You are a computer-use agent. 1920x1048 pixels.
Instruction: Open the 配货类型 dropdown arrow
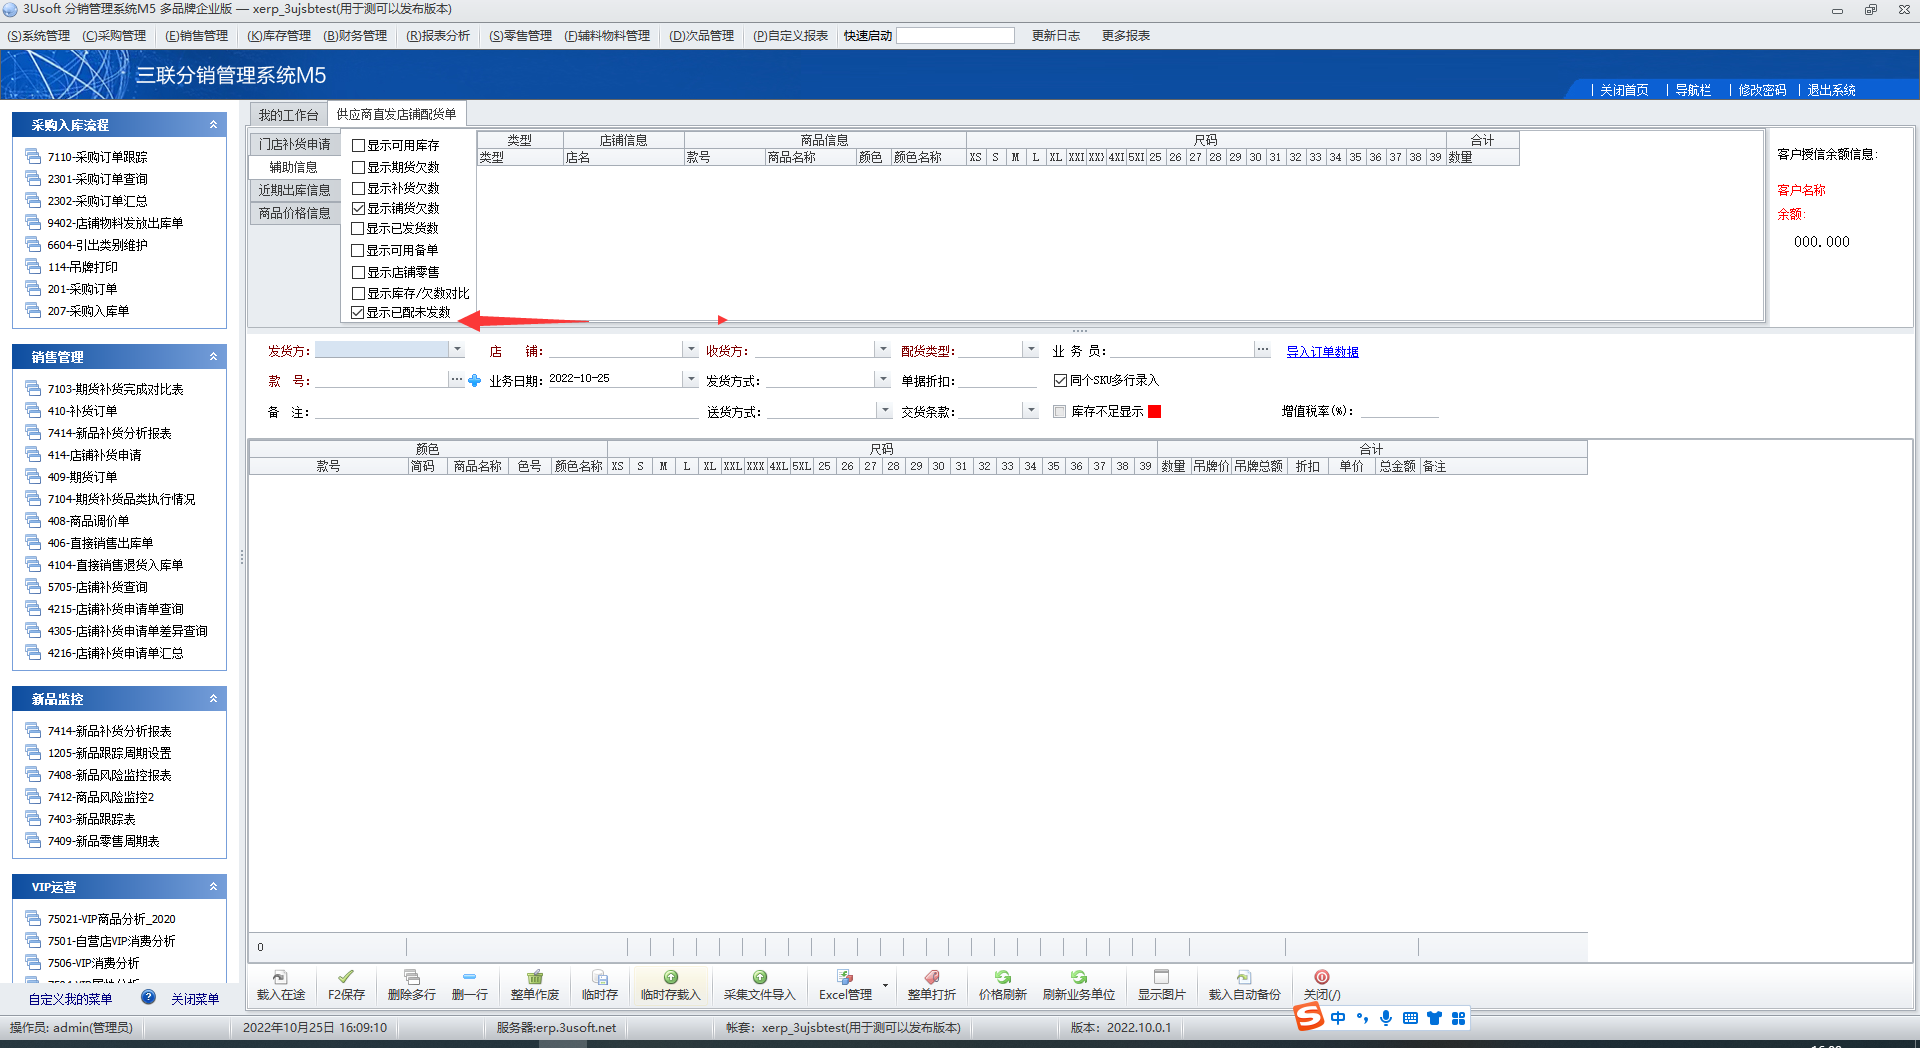[x=1031, y=350]
